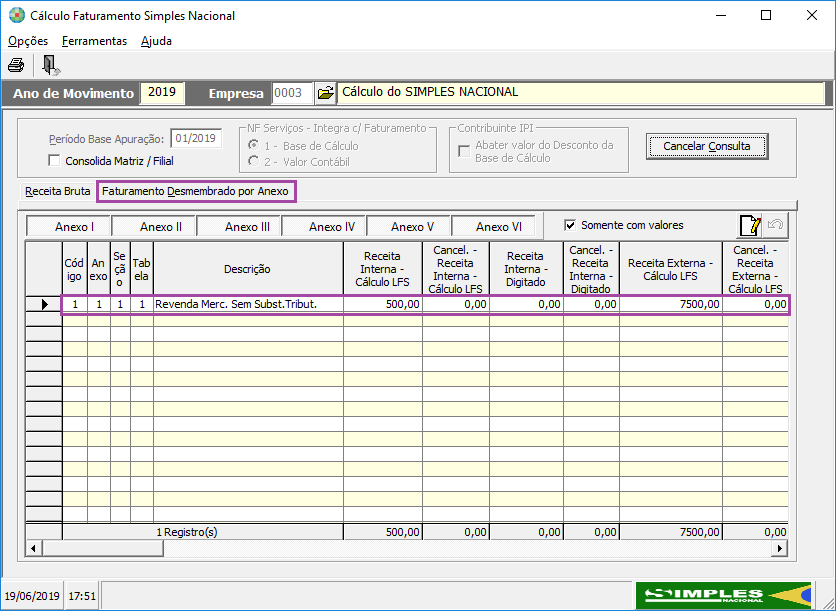
Task: Click Receita Interna - Cálculo LFS header
Action: (383, 269)
